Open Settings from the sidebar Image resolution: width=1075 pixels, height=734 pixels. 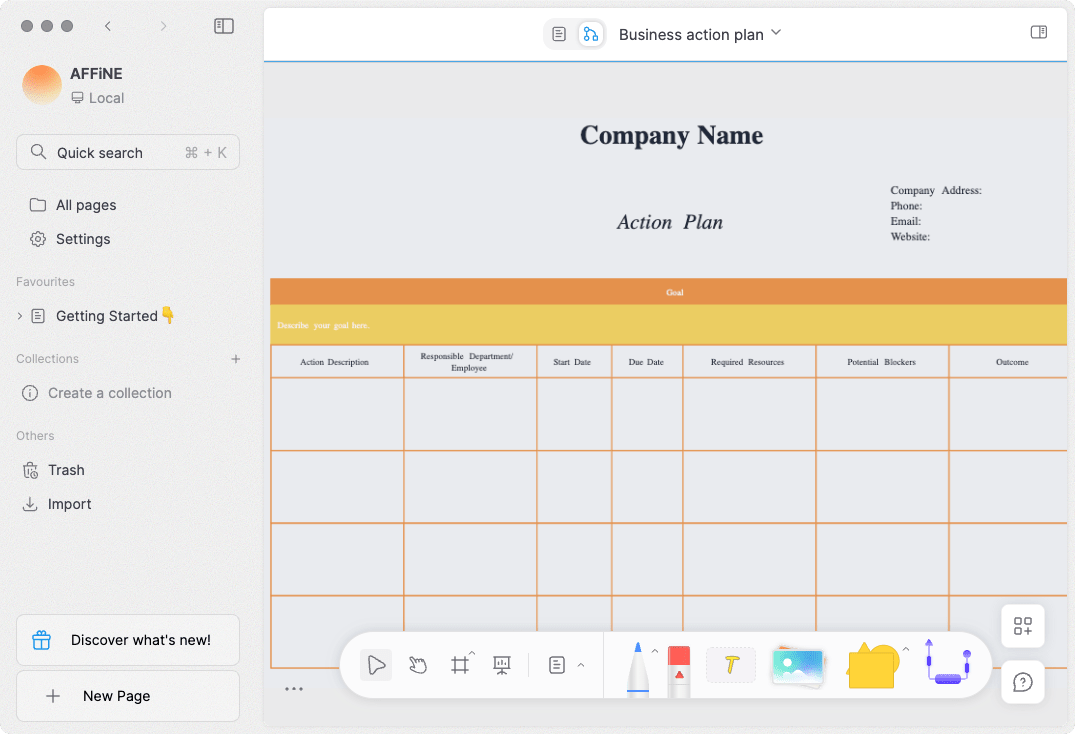[82, 239]
